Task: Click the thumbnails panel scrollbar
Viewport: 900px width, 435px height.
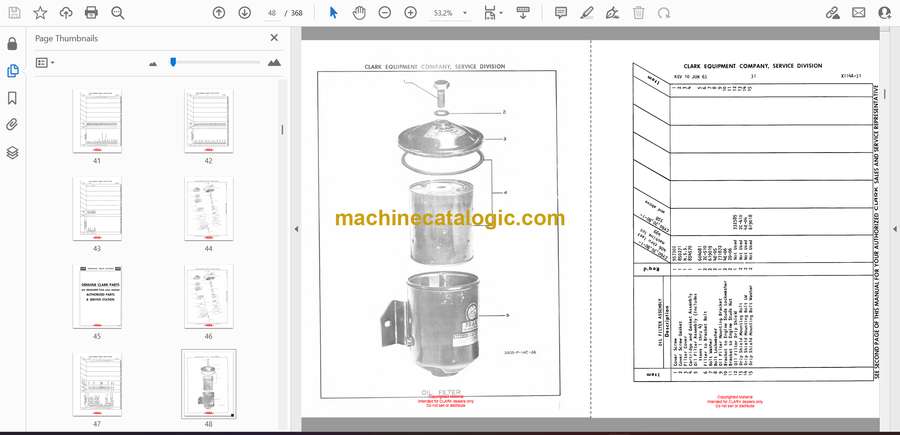Action: pyautogui.click(x=282, y=130)
